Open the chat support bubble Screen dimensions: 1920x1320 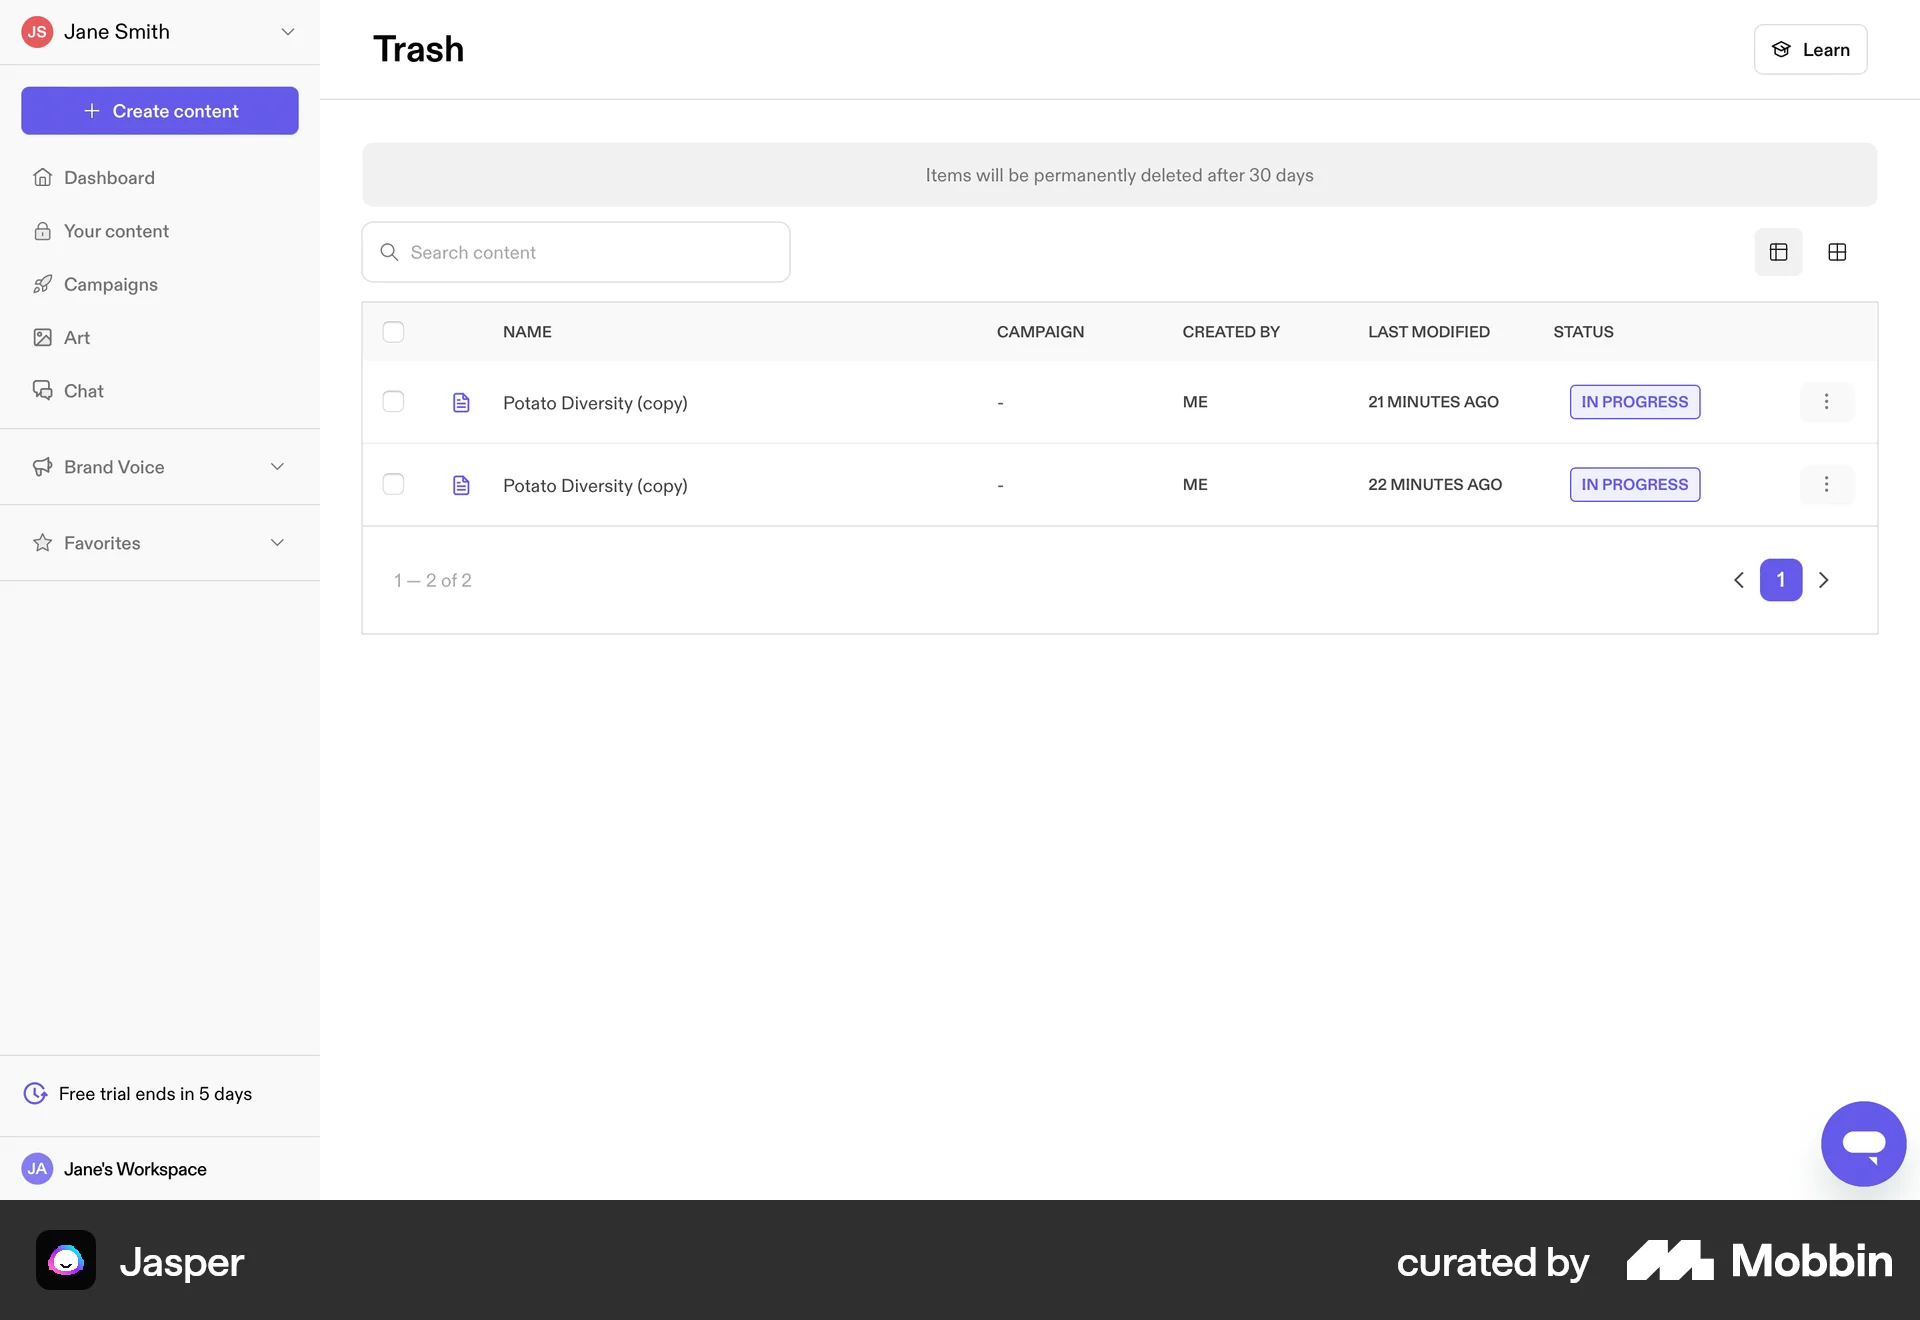1863,1143
